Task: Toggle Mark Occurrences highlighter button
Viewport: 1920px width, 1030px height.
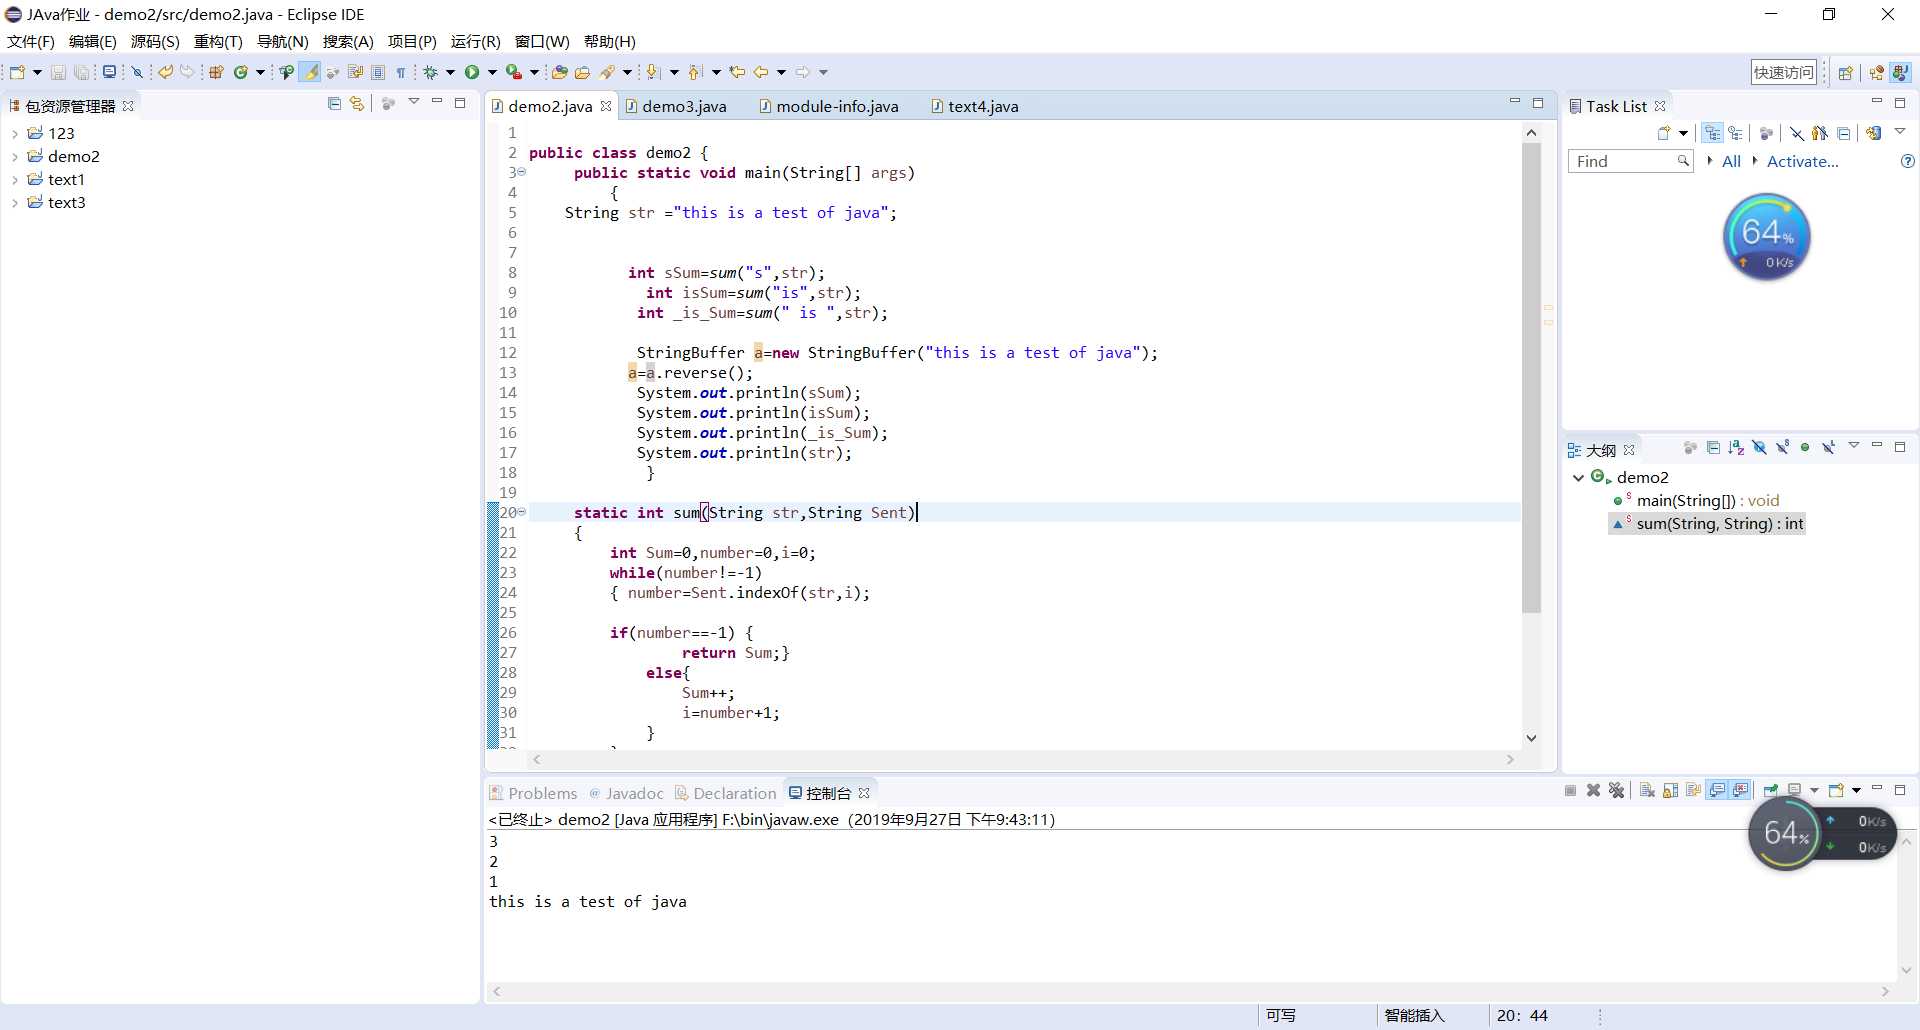Action: point(311,72)
